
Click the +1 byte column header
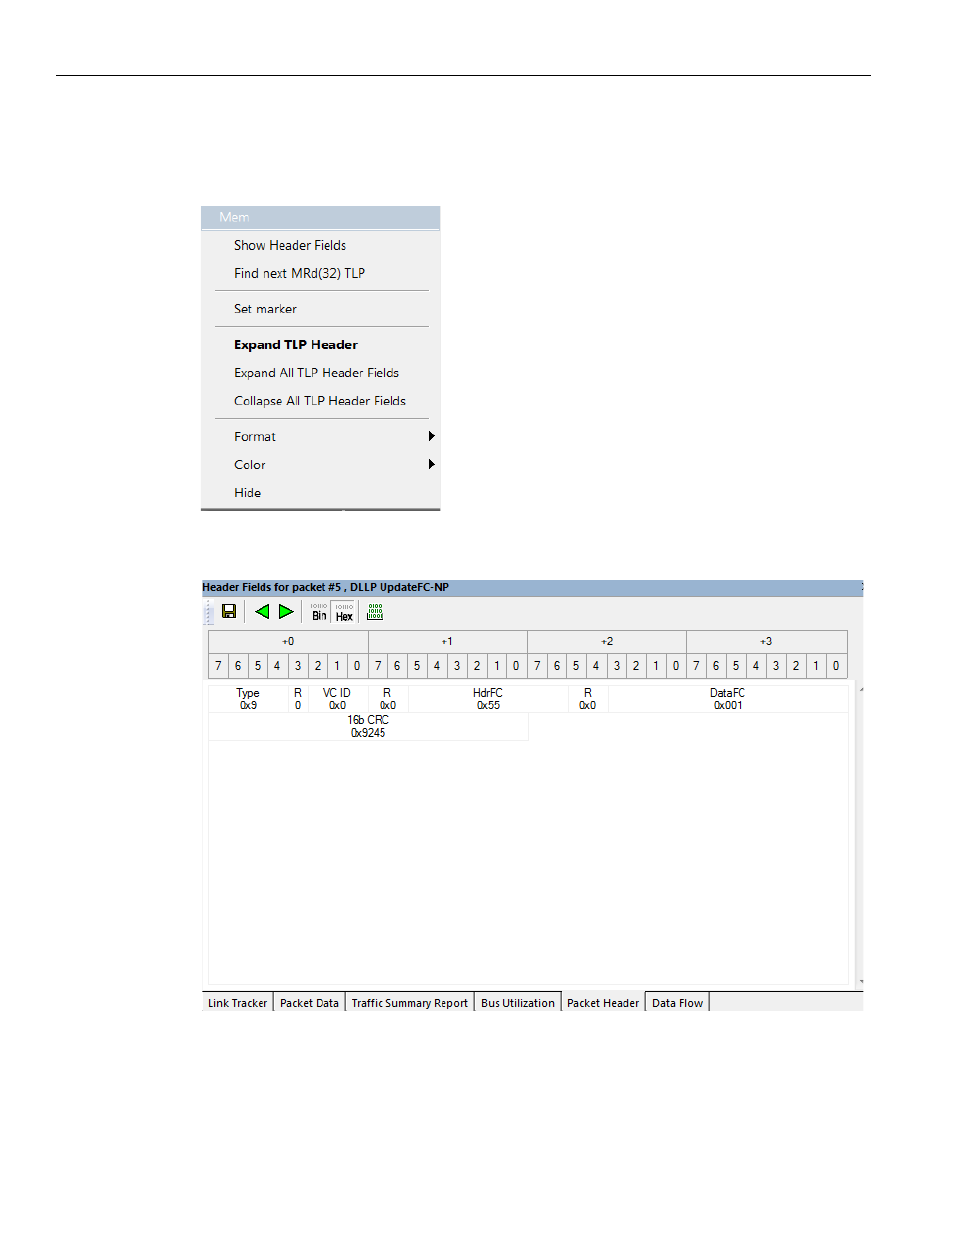[447, 642]
